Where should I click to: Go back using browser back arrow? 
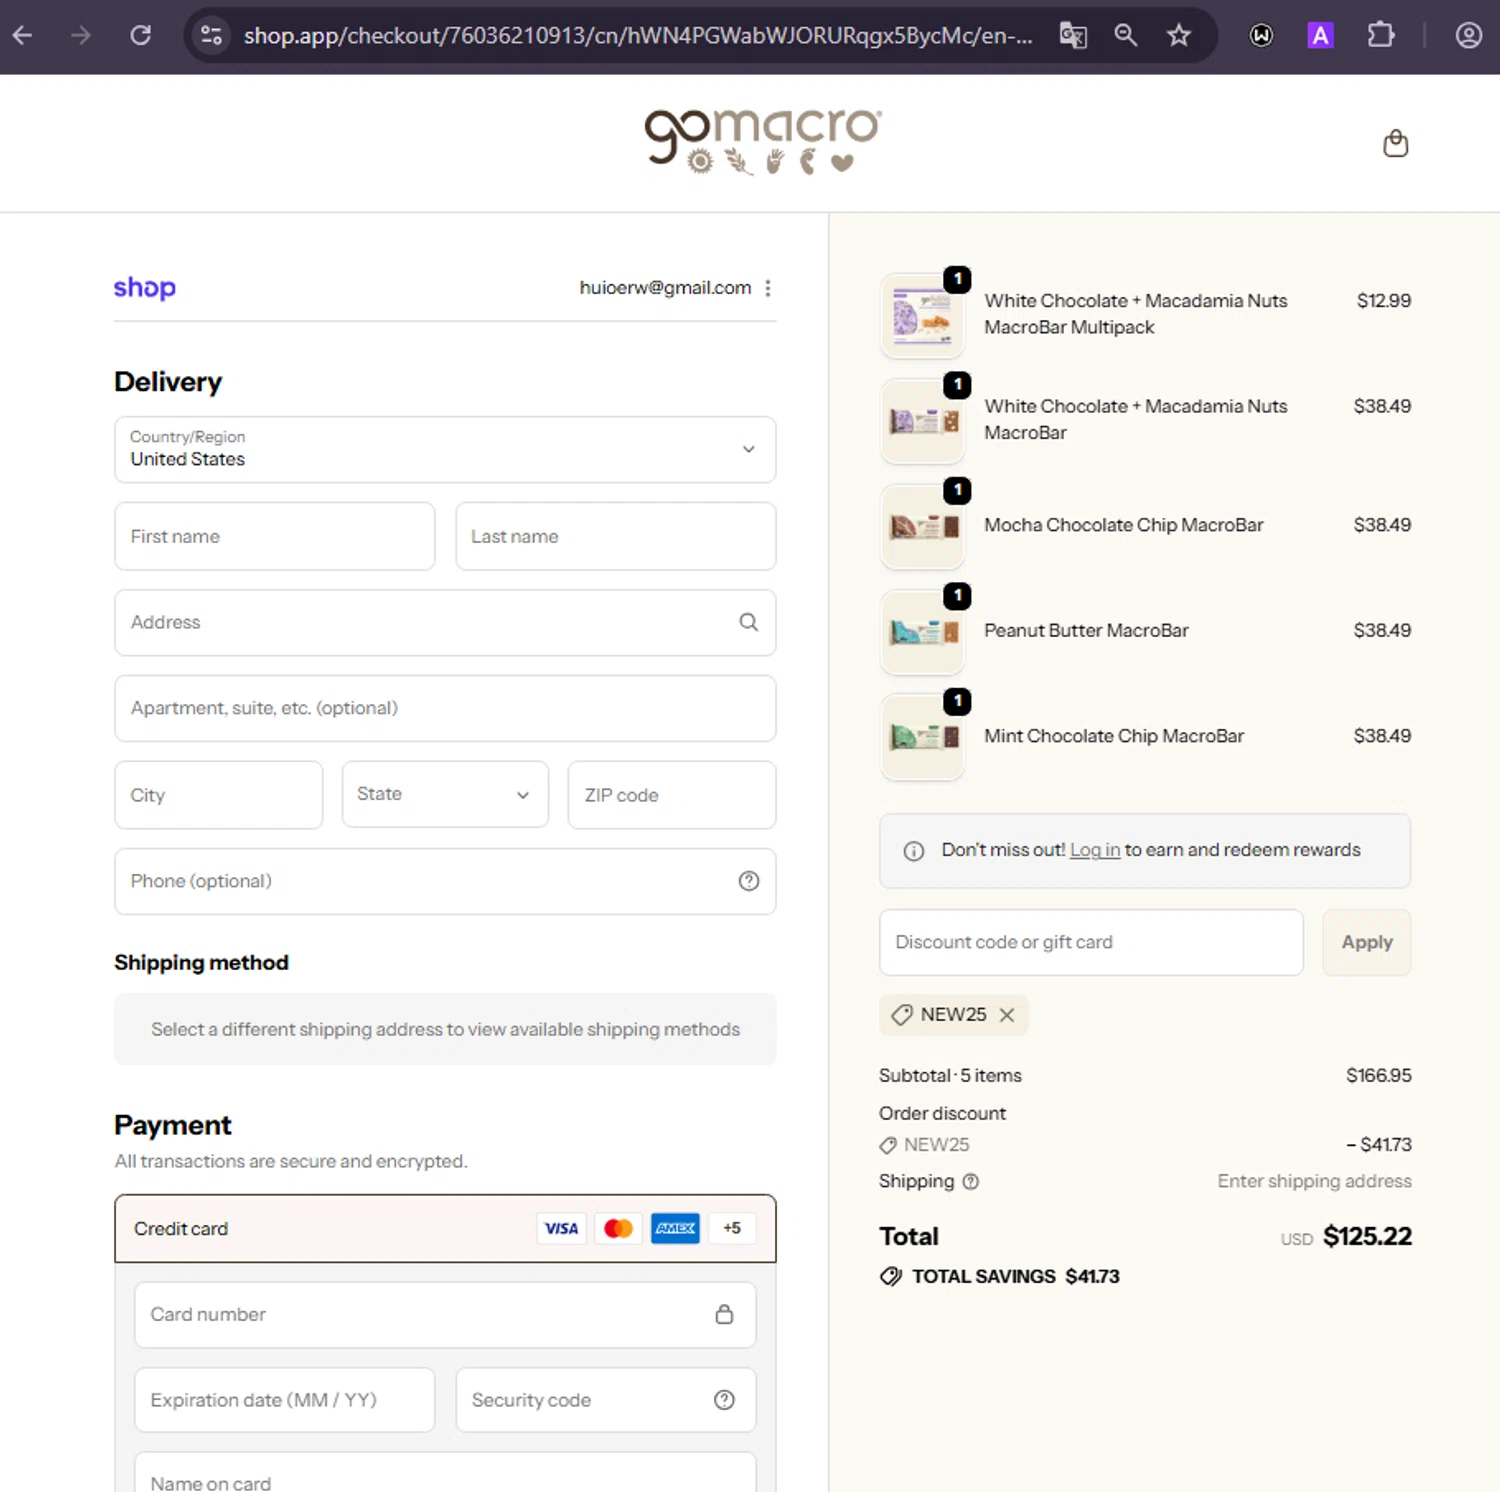coord(22,36)
